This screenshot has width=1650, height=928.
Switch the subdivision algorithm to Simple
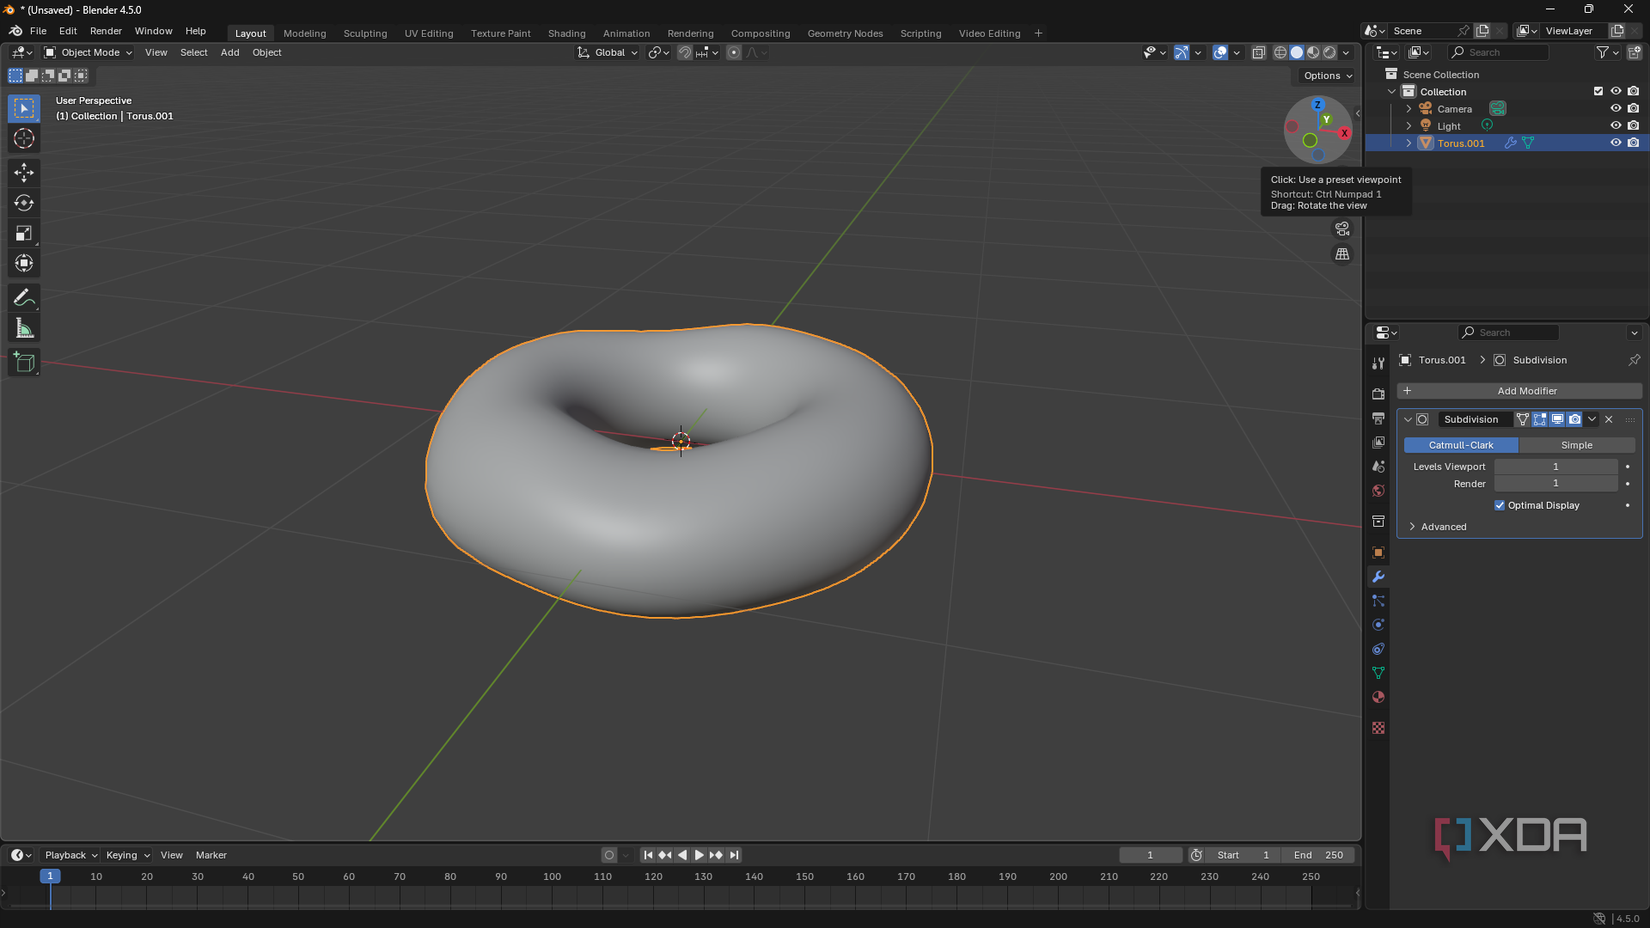tap(1578, 444)
